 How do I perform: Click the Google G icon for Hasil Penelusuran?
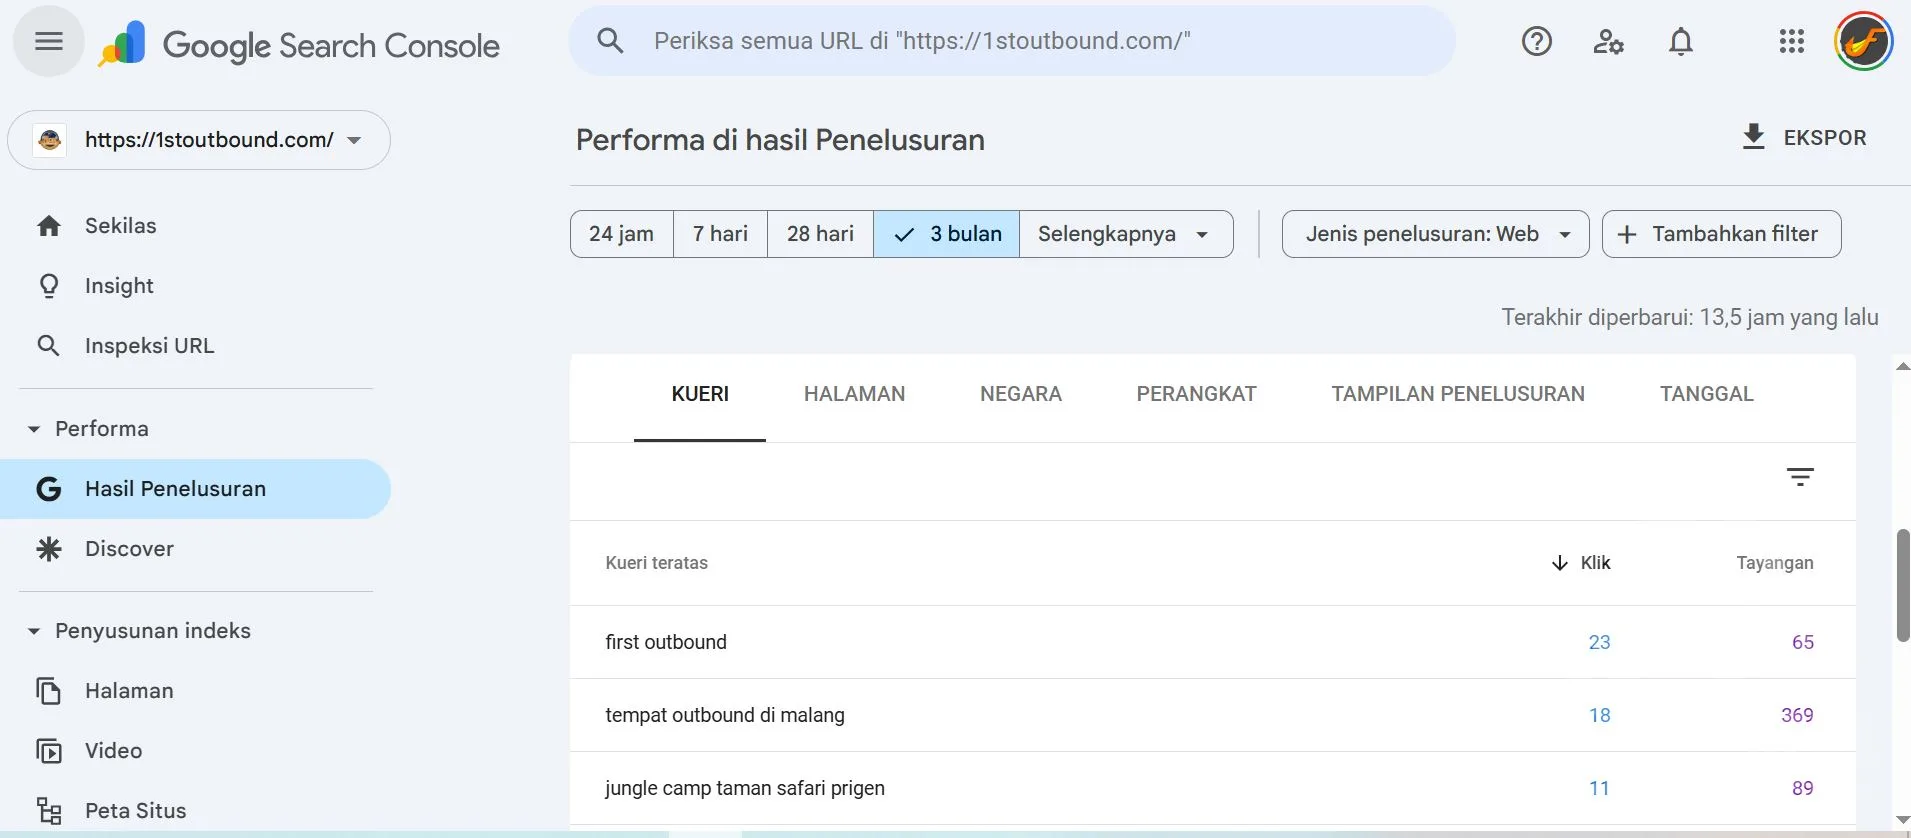pyautogui.click(x=49, y=489)
